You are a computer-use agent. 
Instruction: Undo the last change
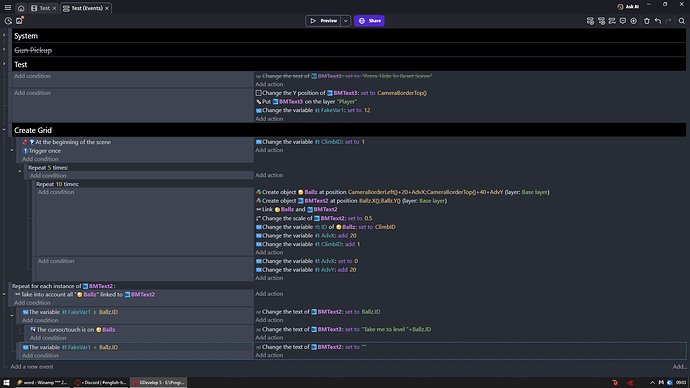pyautogui.click(x=658, y=21)
